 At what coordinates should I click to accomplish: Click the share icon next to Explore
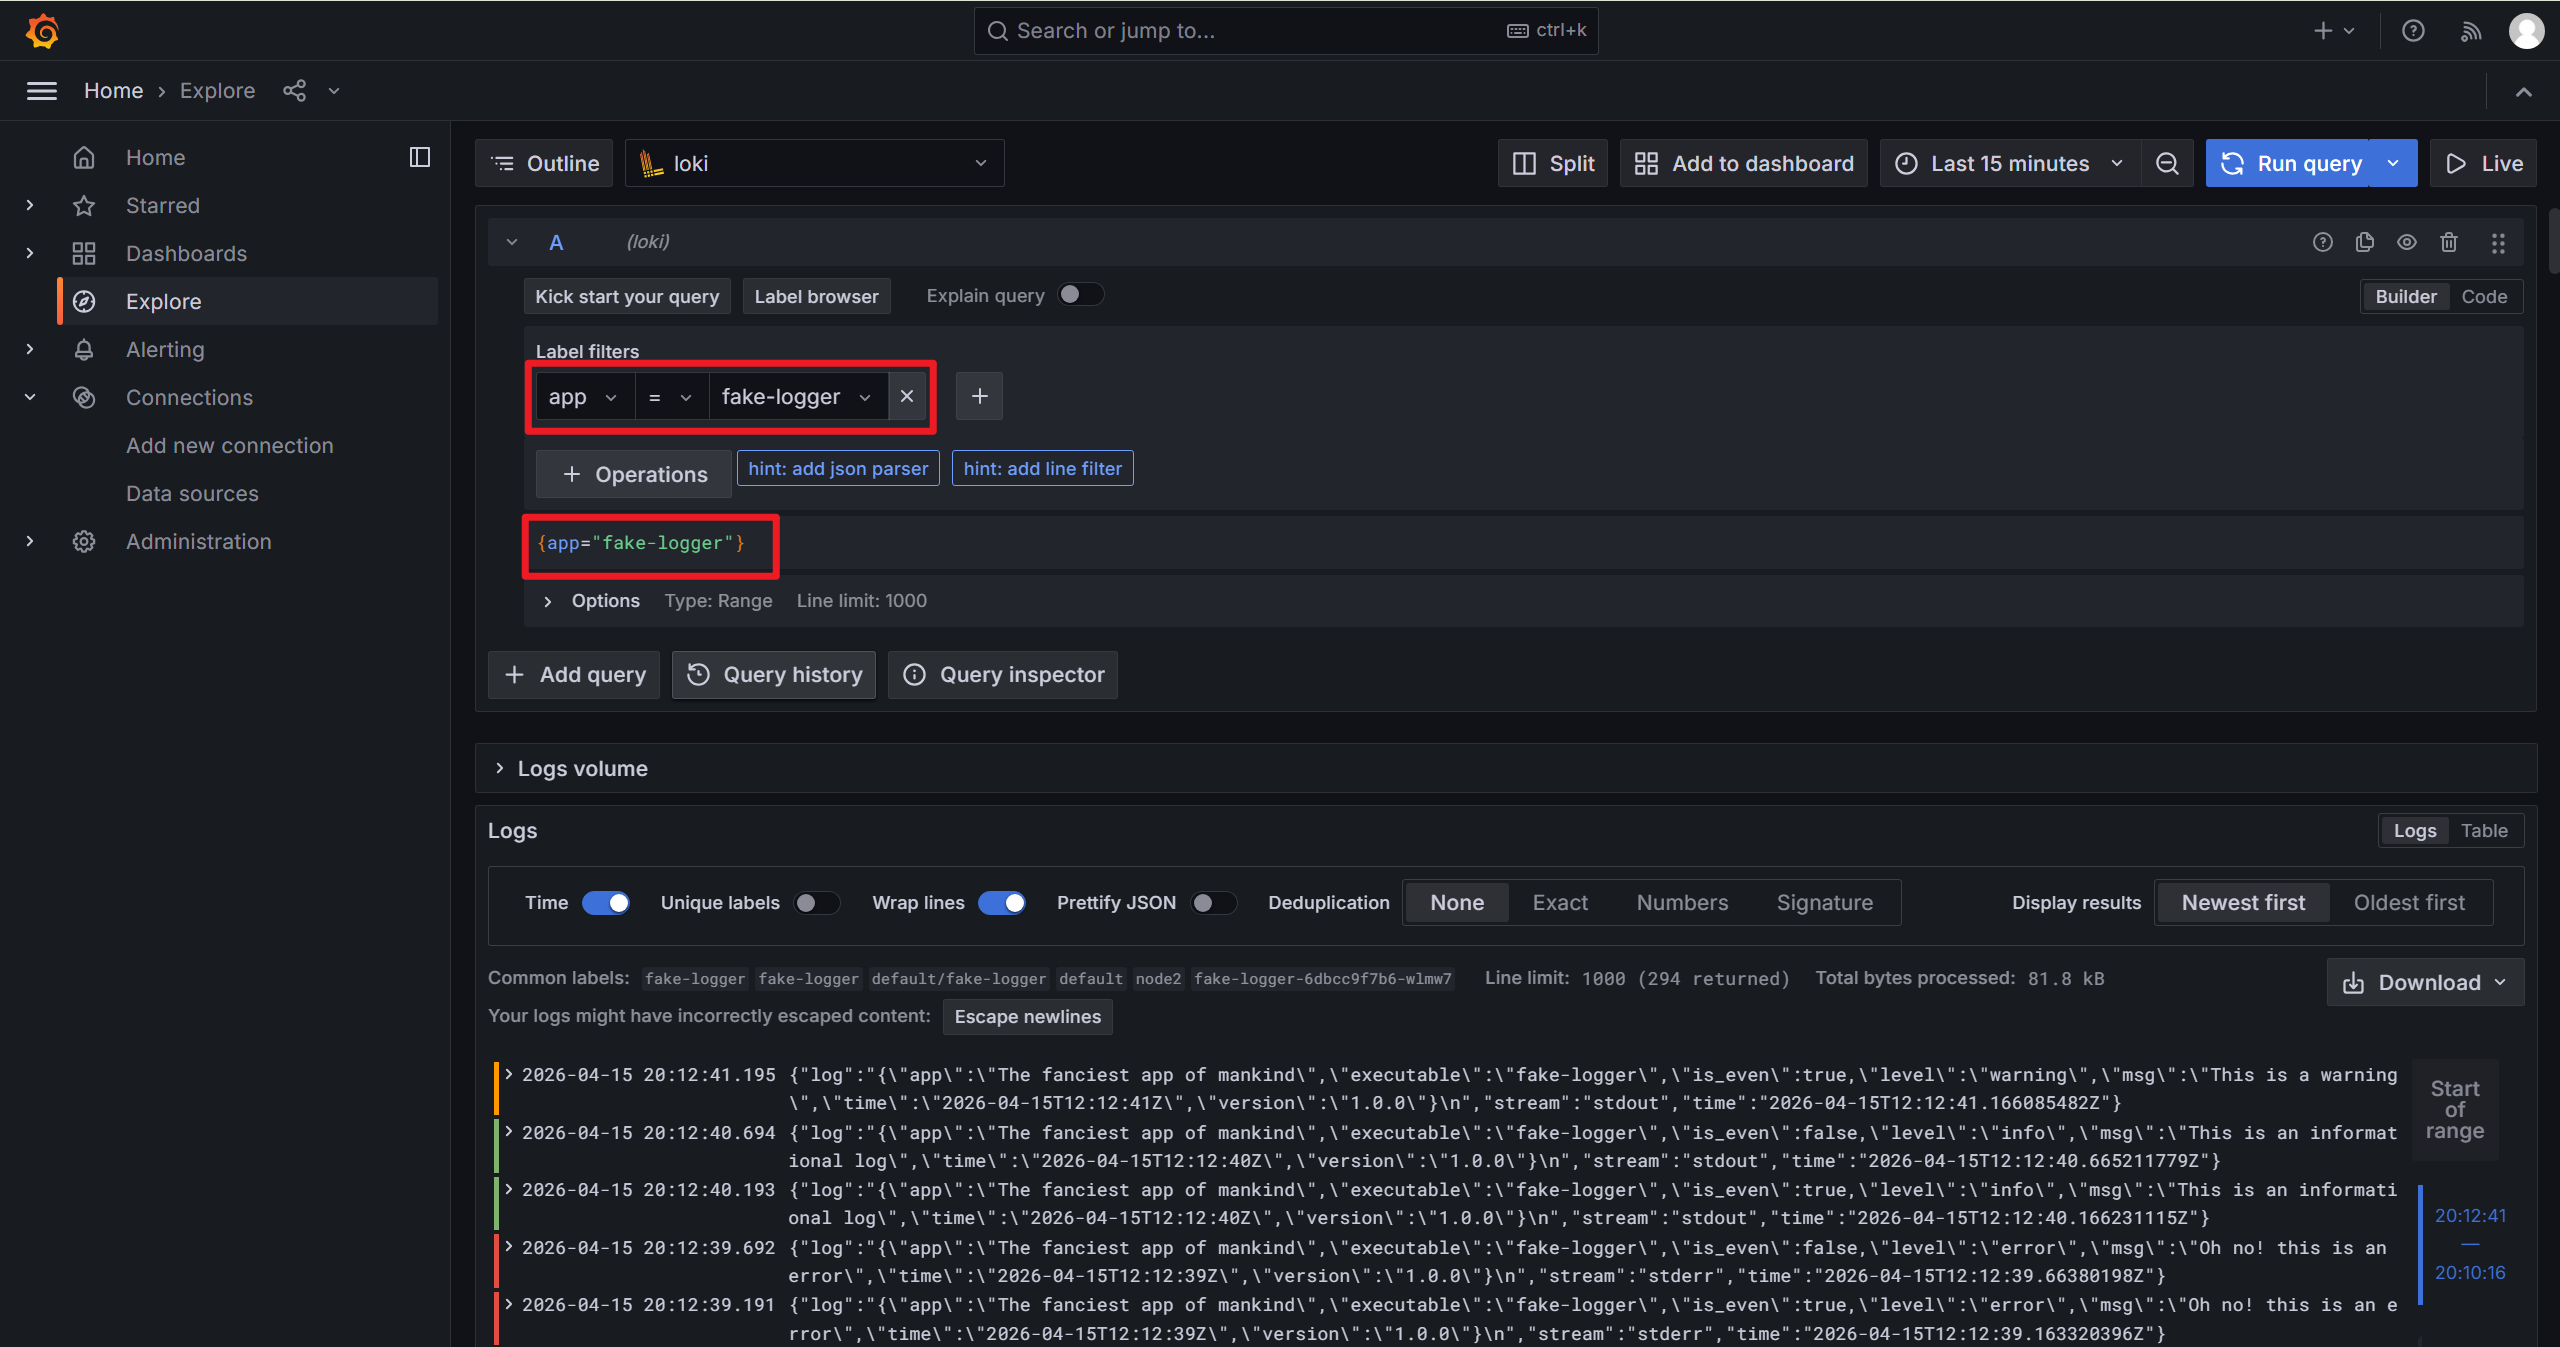pyautogui.click(x=294, y=91)
